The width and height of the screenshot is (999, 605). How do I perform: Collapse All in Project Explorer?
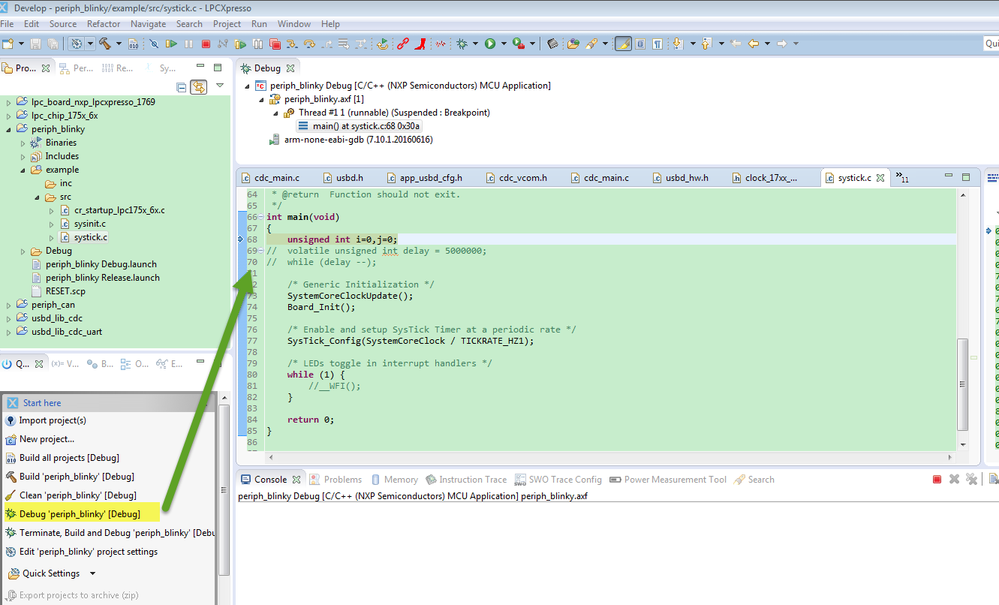pos(182,87)
